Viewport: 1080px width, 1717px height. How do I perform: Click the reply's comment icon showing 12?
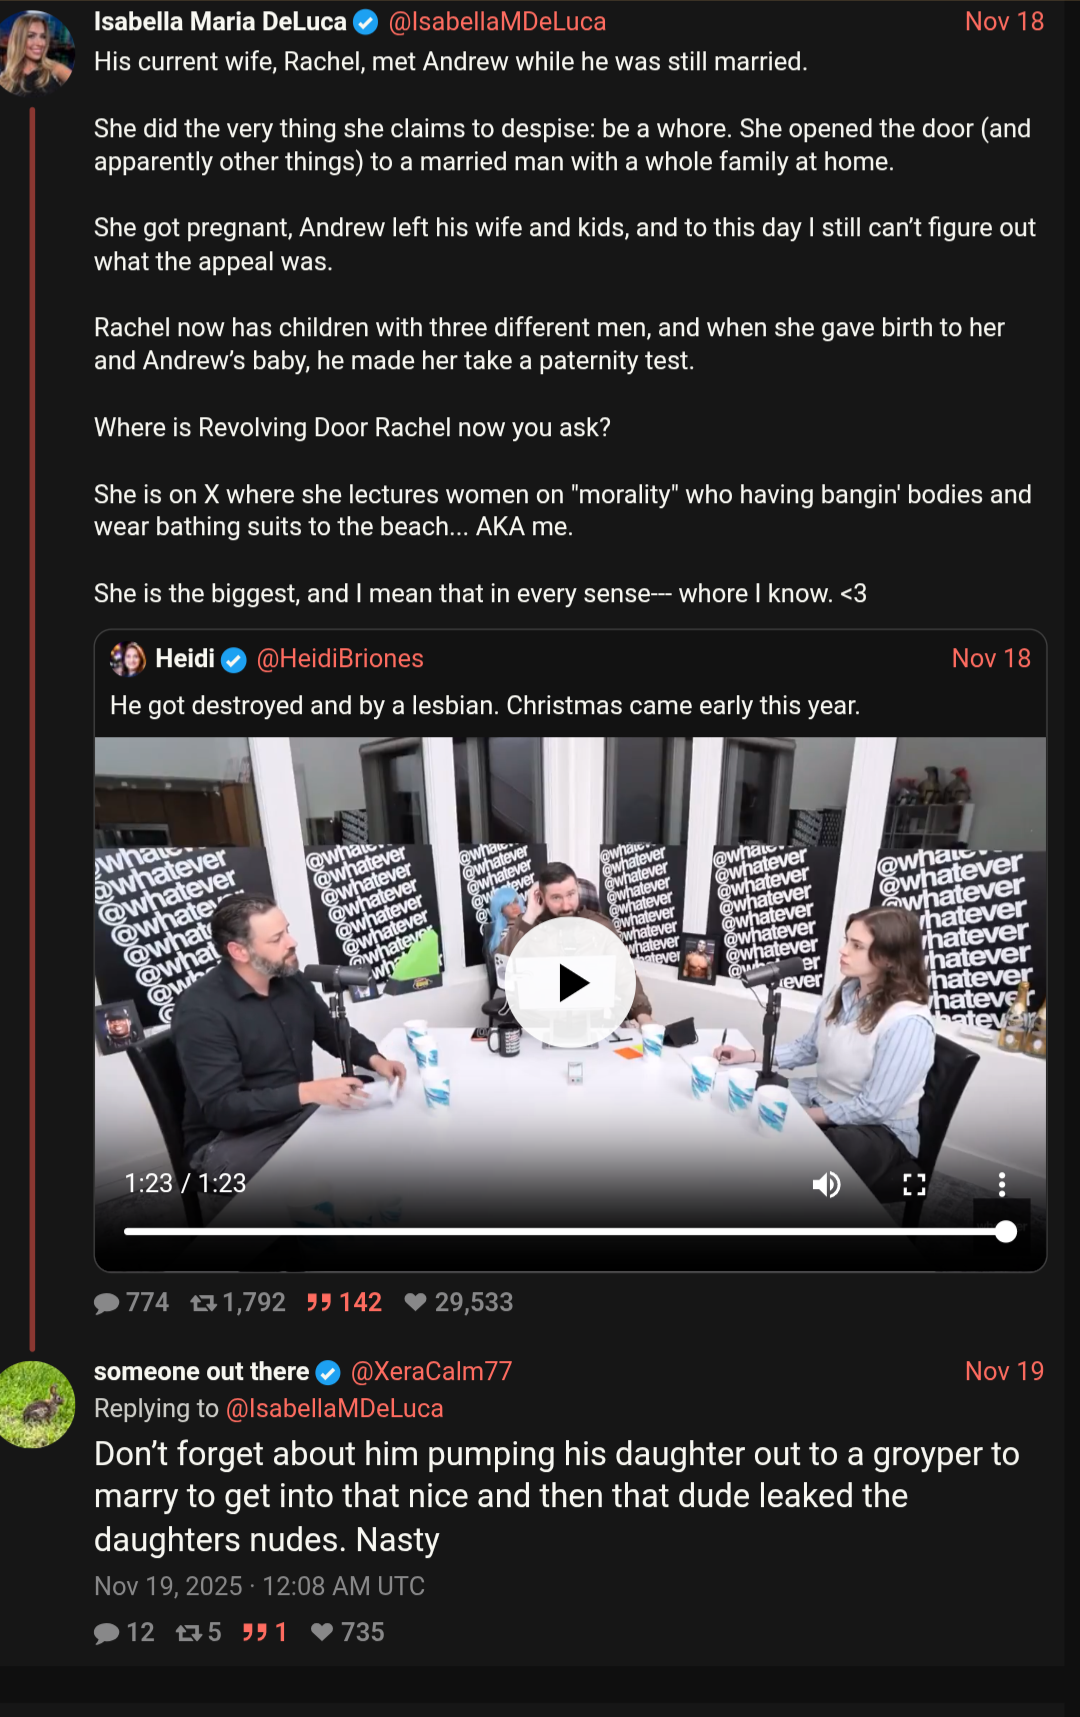pyautogui.click(x=106, y=1633)
